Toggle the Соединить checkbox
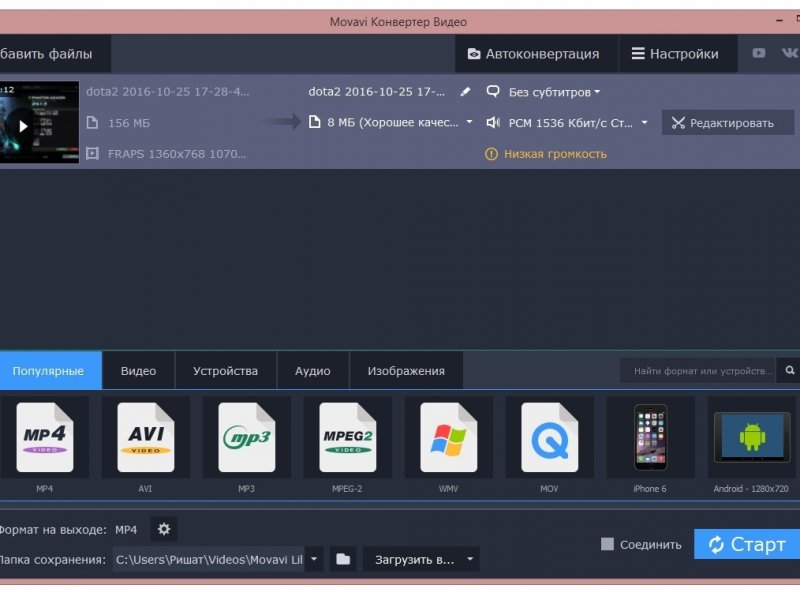Viewport: 800px width, 600px height. pyautogui.click(x=607, y=544)
